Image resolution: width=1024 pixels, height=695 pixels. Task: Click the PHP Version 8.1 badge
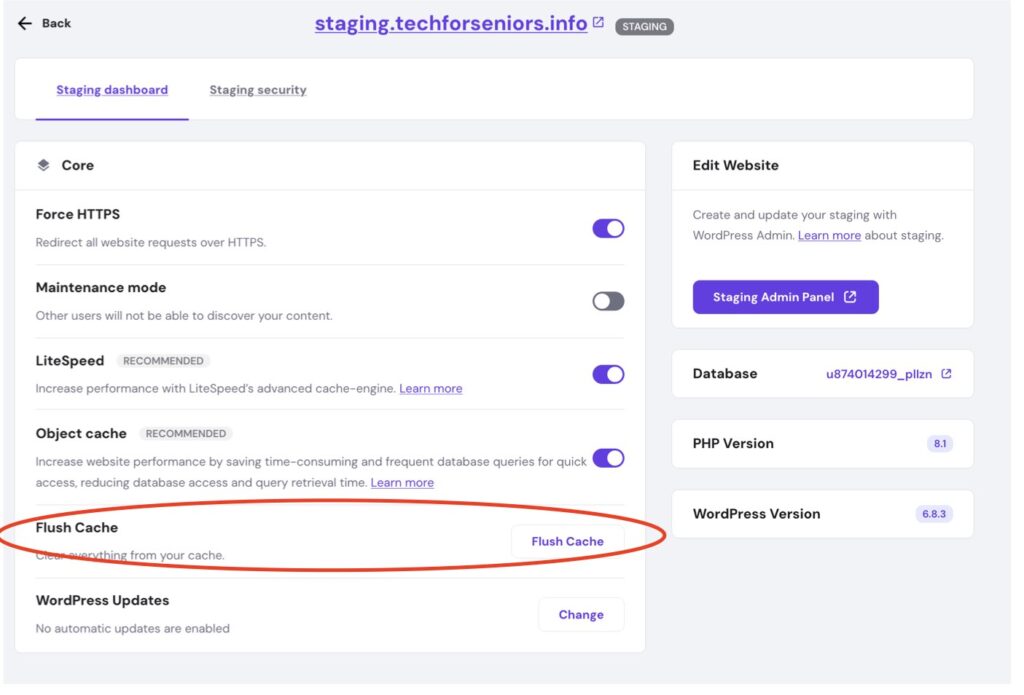939,444
